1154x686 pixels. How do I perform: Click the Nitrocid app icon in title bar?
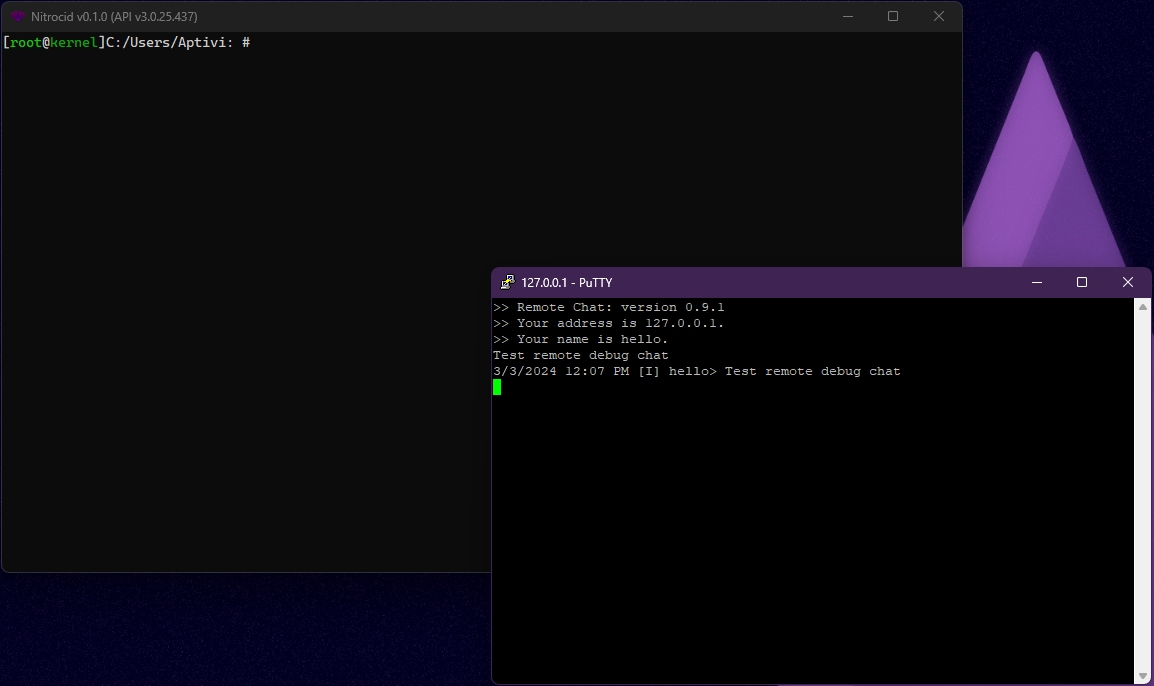17,17
